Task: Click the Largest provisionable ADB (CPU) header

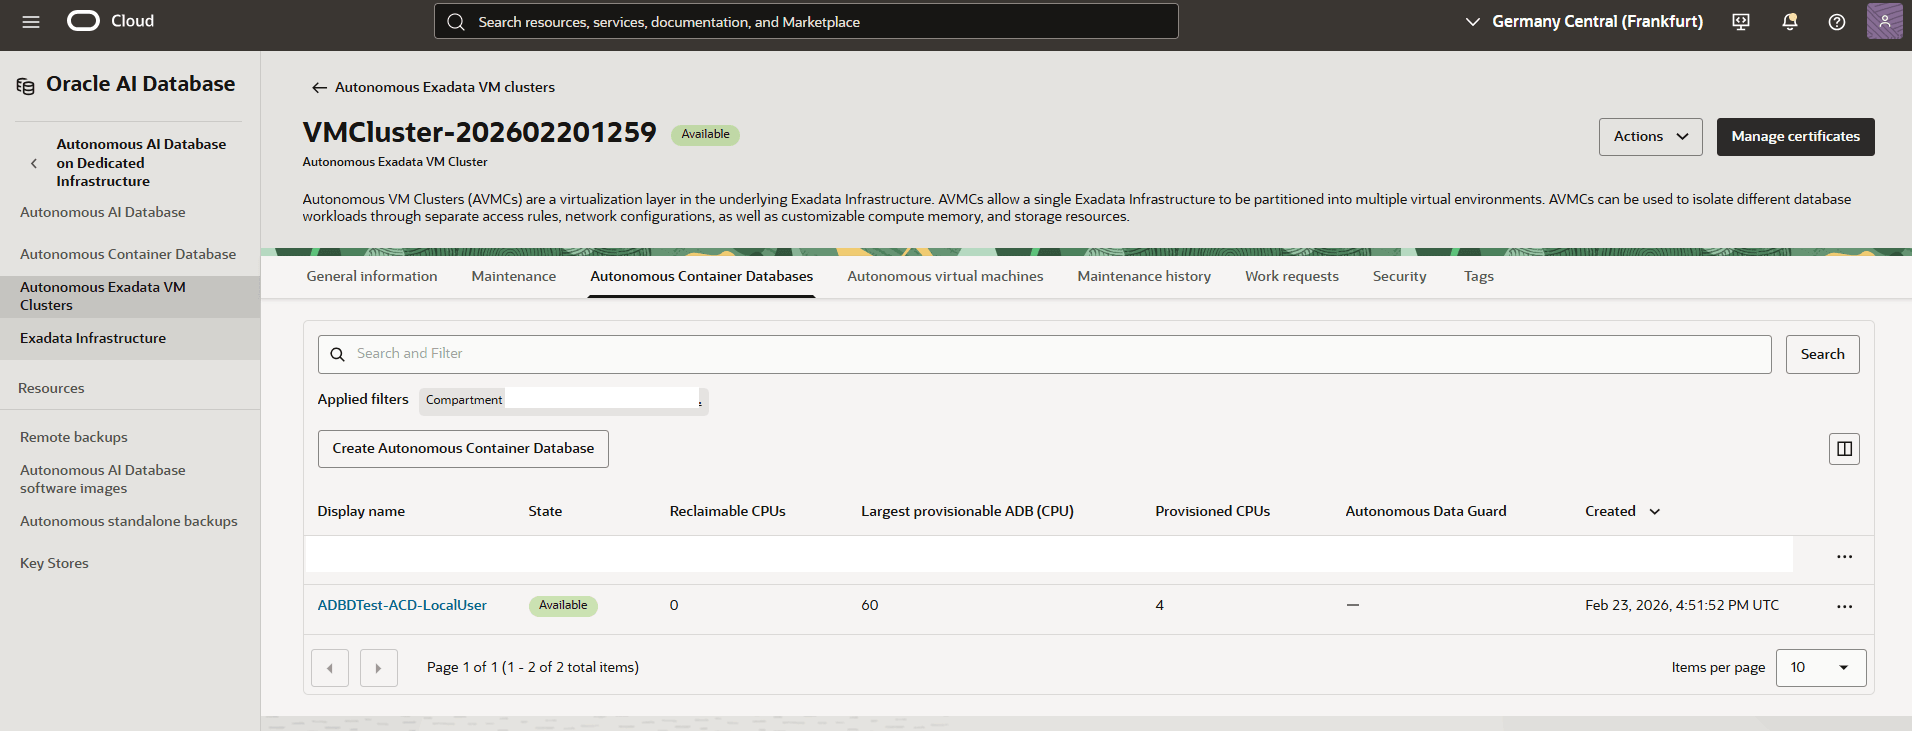Action: click(967, 511)
